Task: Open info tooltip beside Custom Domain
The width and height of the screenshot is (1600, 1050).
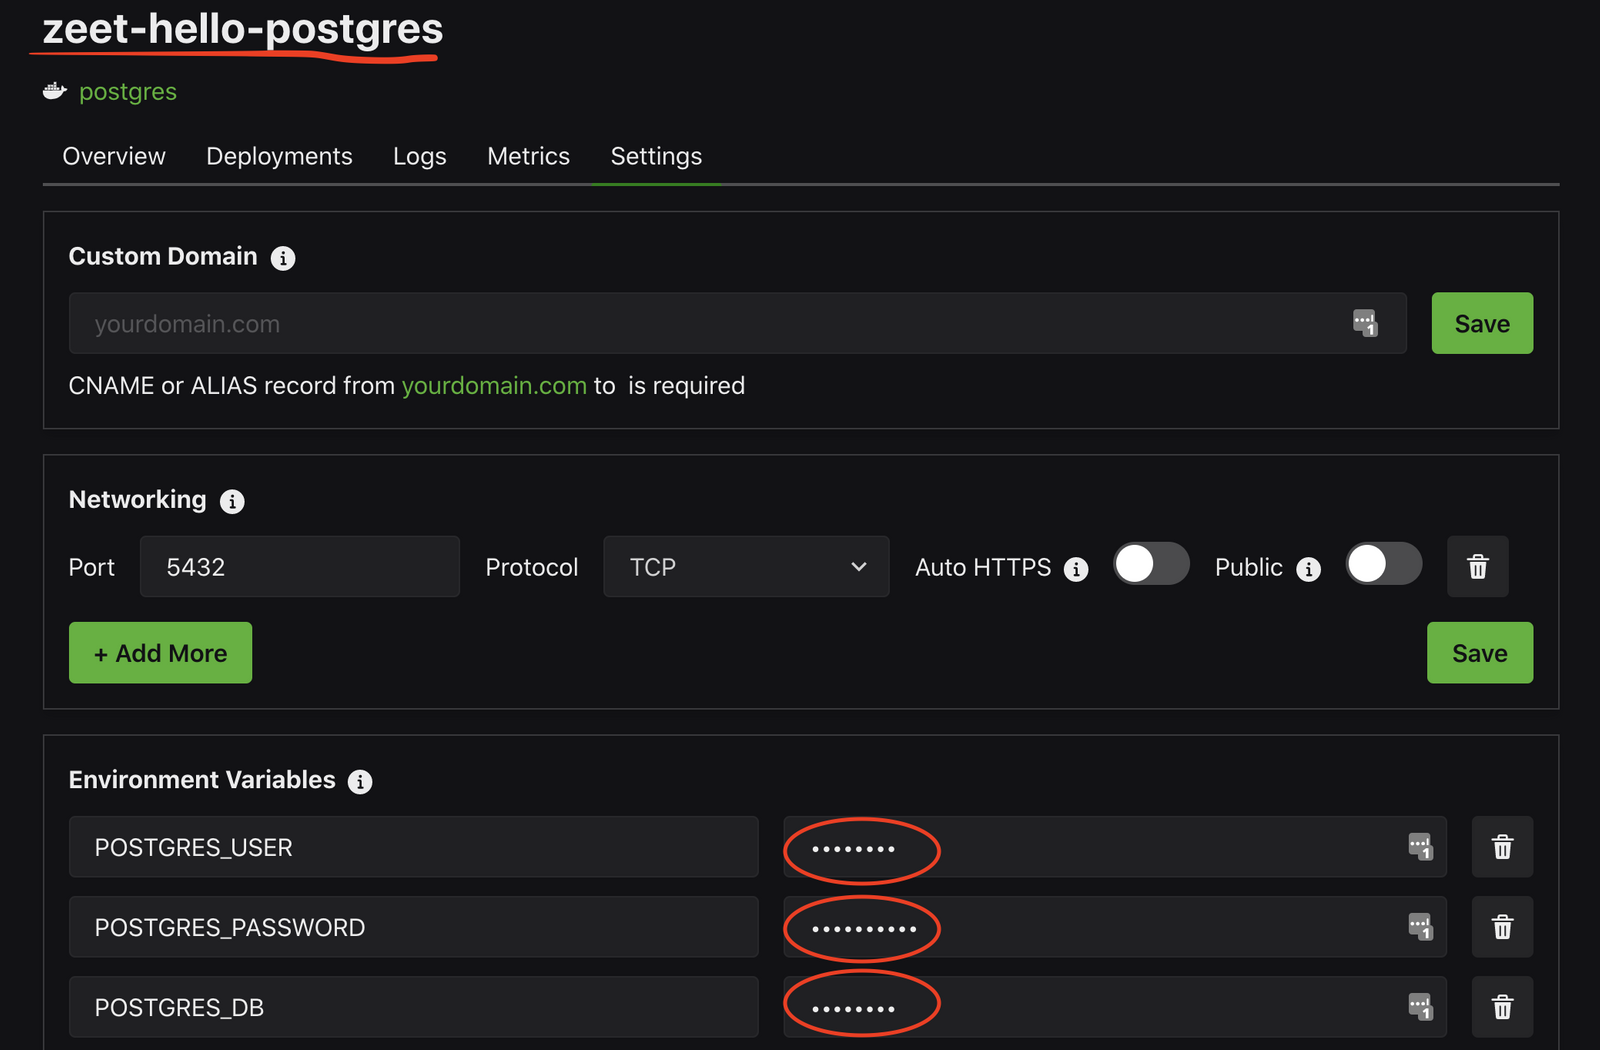Action: tap(283, 258)
